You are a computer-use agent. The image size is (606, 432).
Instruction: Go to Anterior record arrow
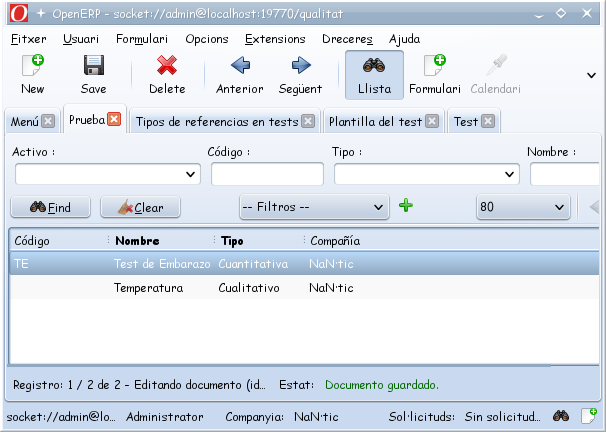point(240,65)
